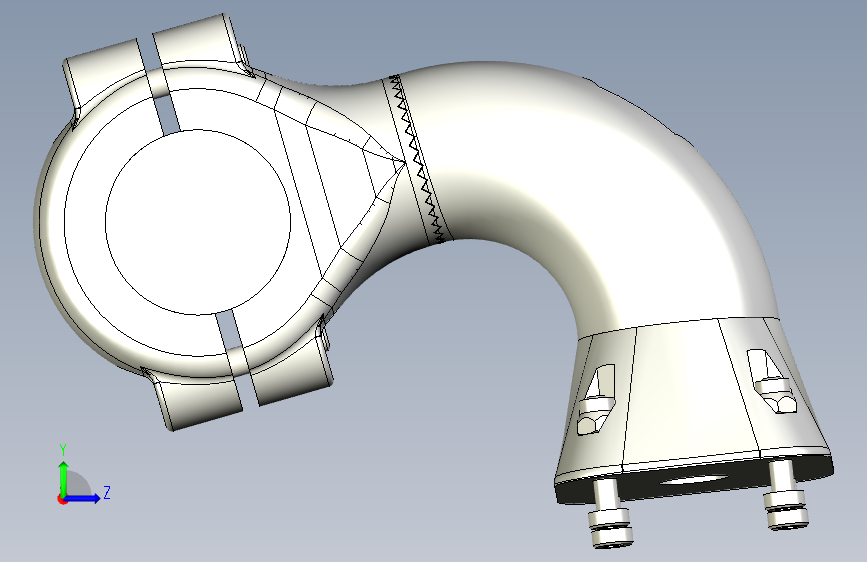Click the green Y axis label
This screenshot has height=562, width=867.
63,449
